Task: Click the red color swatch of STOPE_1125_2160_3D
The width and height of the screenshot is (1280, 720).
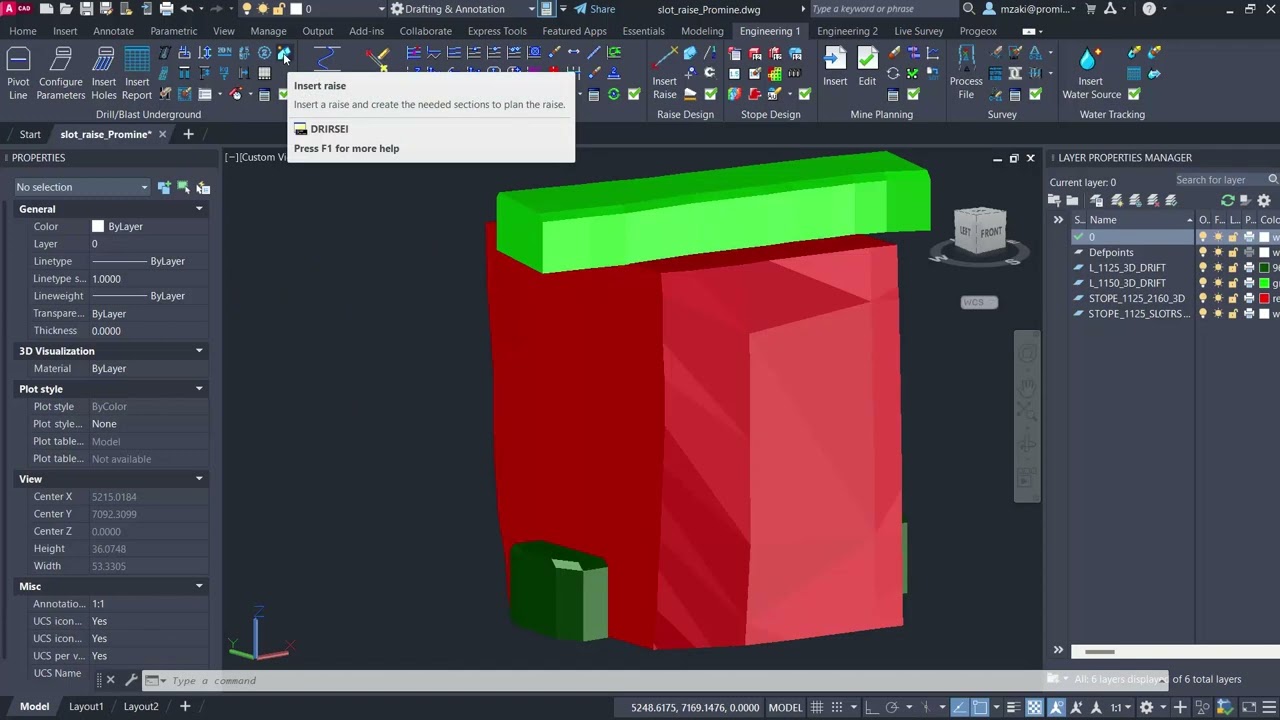Action: pyautogui.click(x=1264, y=298)
